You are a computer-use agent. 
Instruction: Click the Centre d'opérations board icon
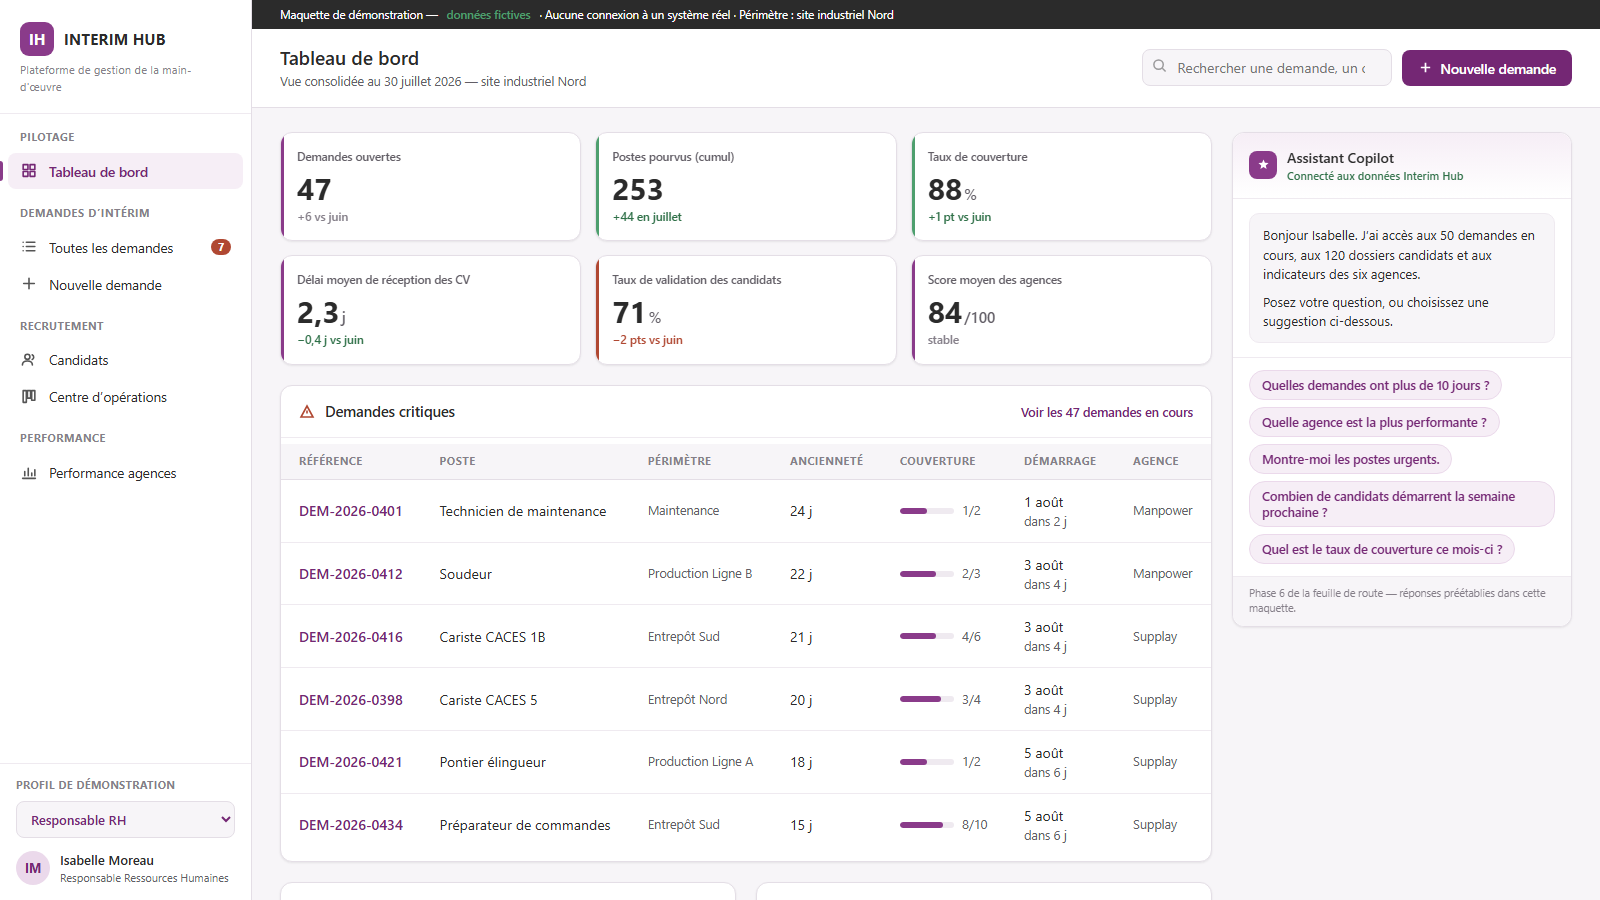pos(29,396)
